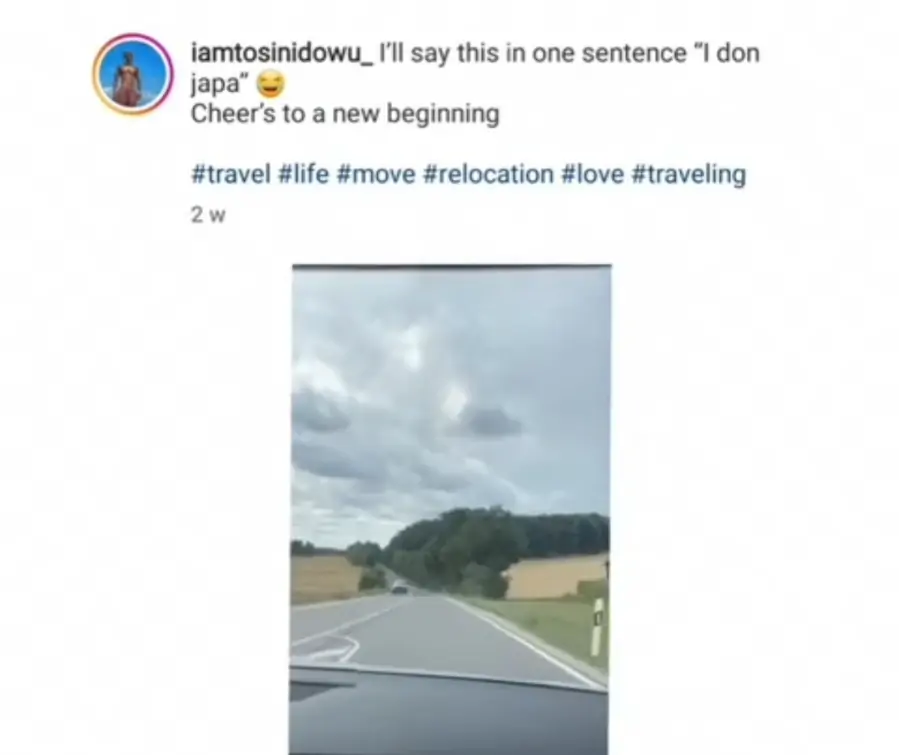Open the #life hashtag
899x755 pixels.
(x=303, y=174)
